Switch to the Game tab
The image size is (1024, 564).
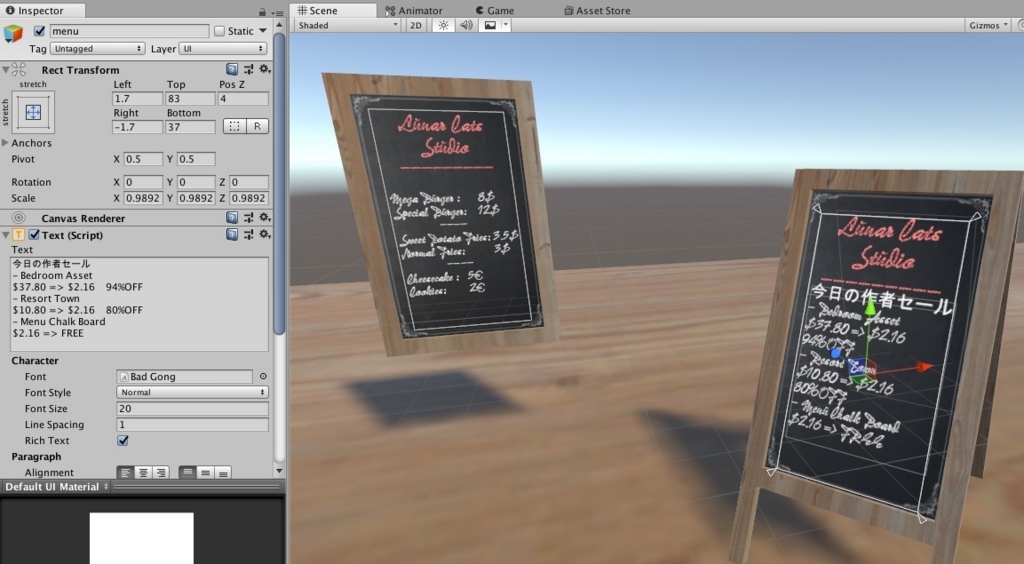[494, 10]
